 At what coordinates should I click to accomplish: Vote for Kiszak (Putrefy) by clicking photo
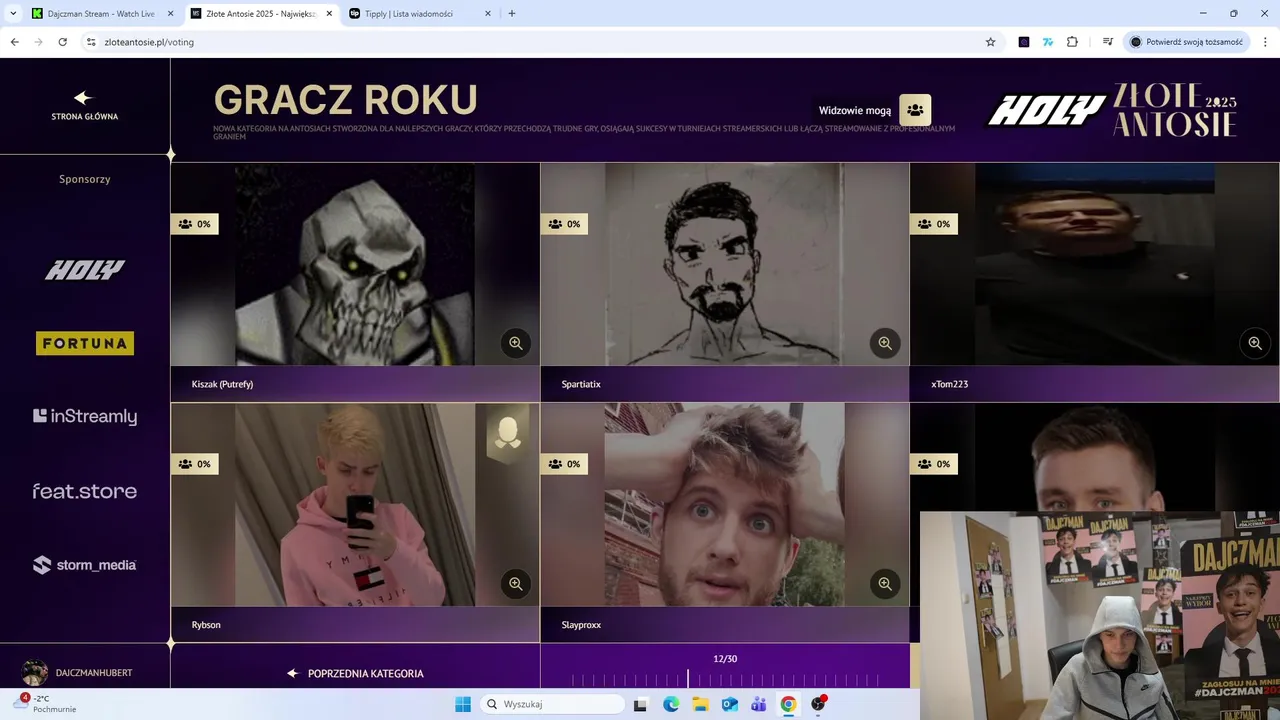coord(355,265)
